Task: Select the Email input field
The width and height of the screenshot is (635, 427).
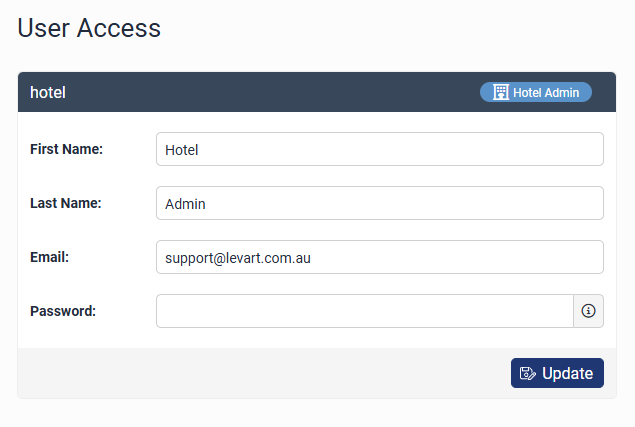Action: point(380,257)
